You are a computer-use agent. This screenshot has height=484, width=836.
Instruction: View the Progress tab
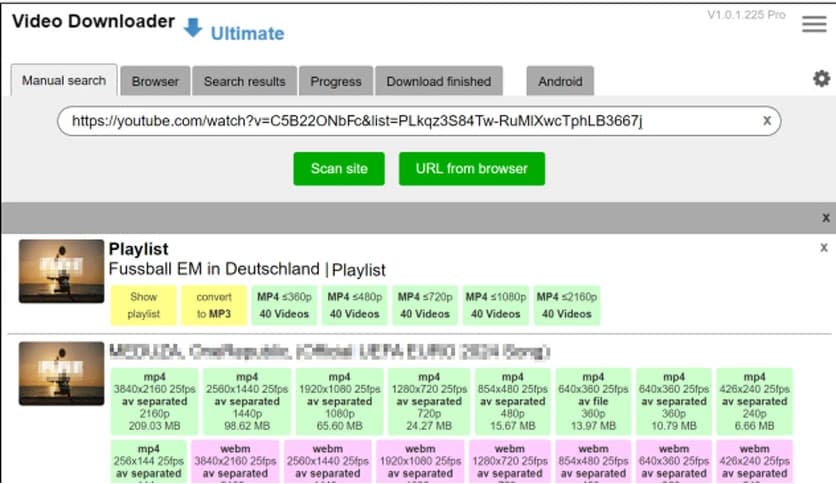click(x=336, y=81)
